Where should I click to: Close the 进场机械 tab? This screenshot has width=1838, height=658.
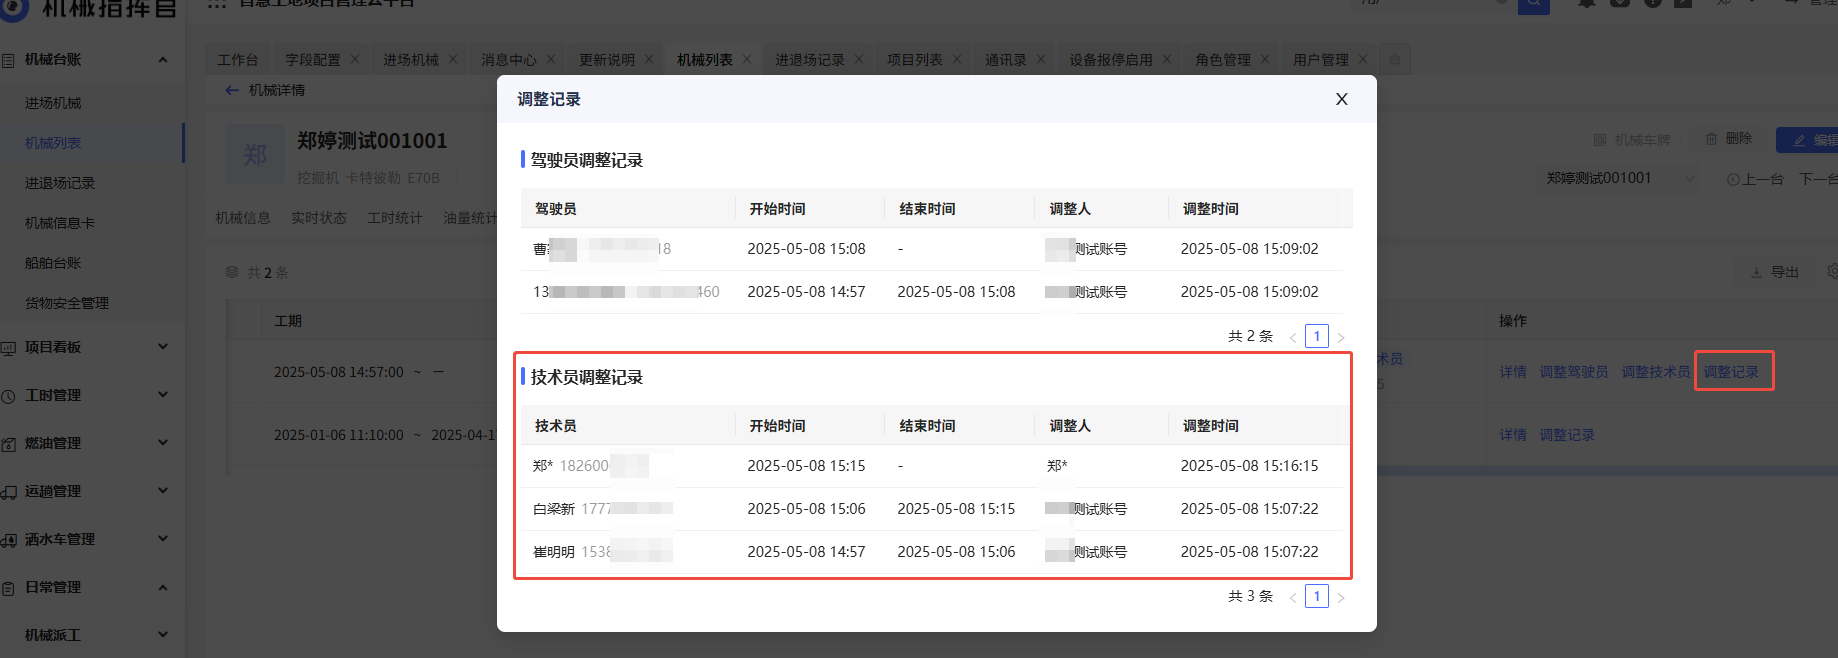coord(453,59)
